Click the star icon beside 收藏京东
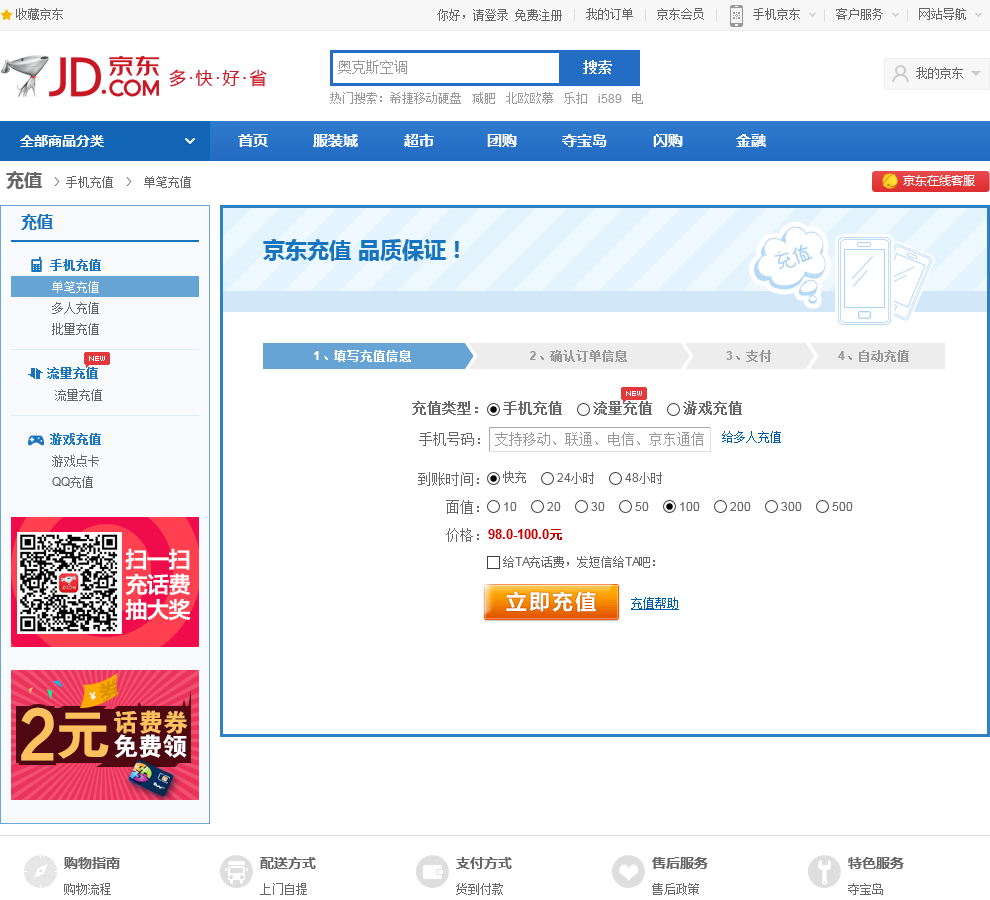Image resolution: width=990 pixels, height=900 pixels. pos(6,15)
